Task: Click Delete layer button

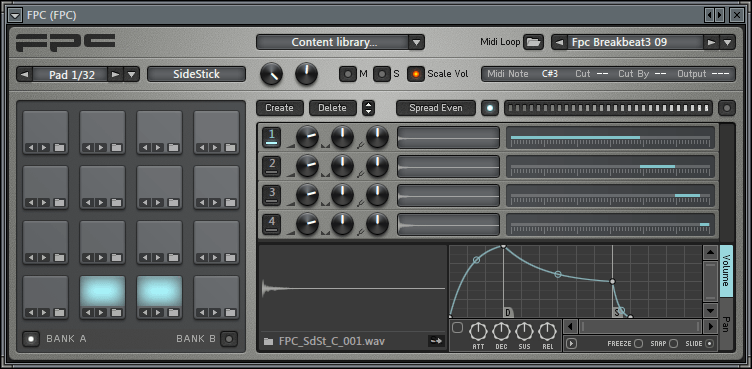Action: coord(332,108)
